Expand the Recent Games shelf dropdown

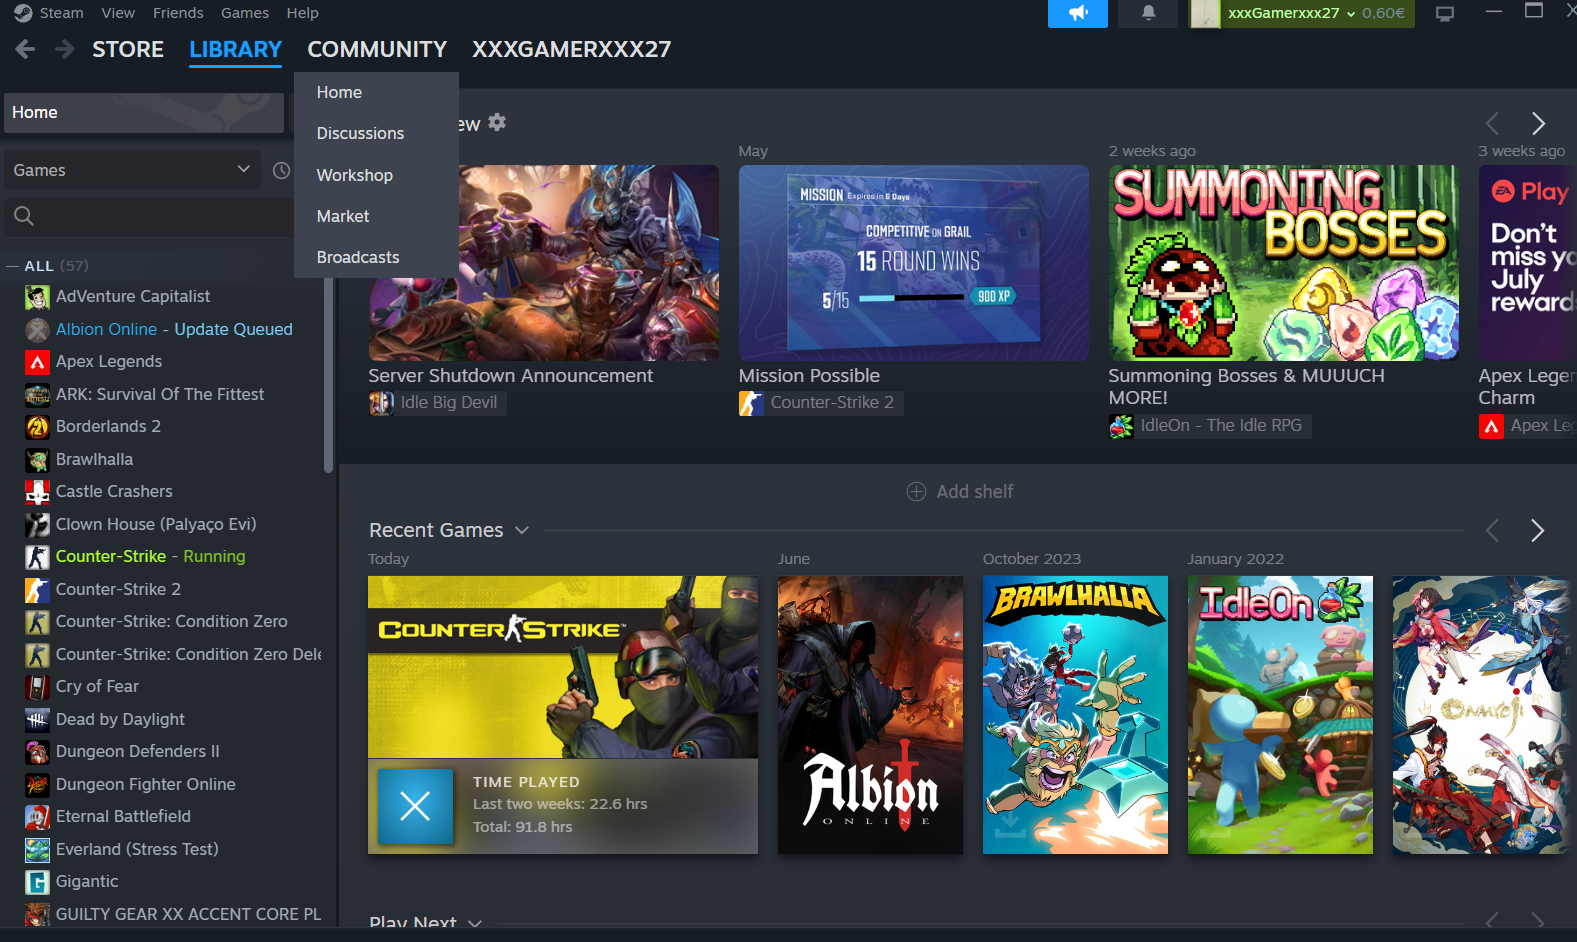pos(521,530)
